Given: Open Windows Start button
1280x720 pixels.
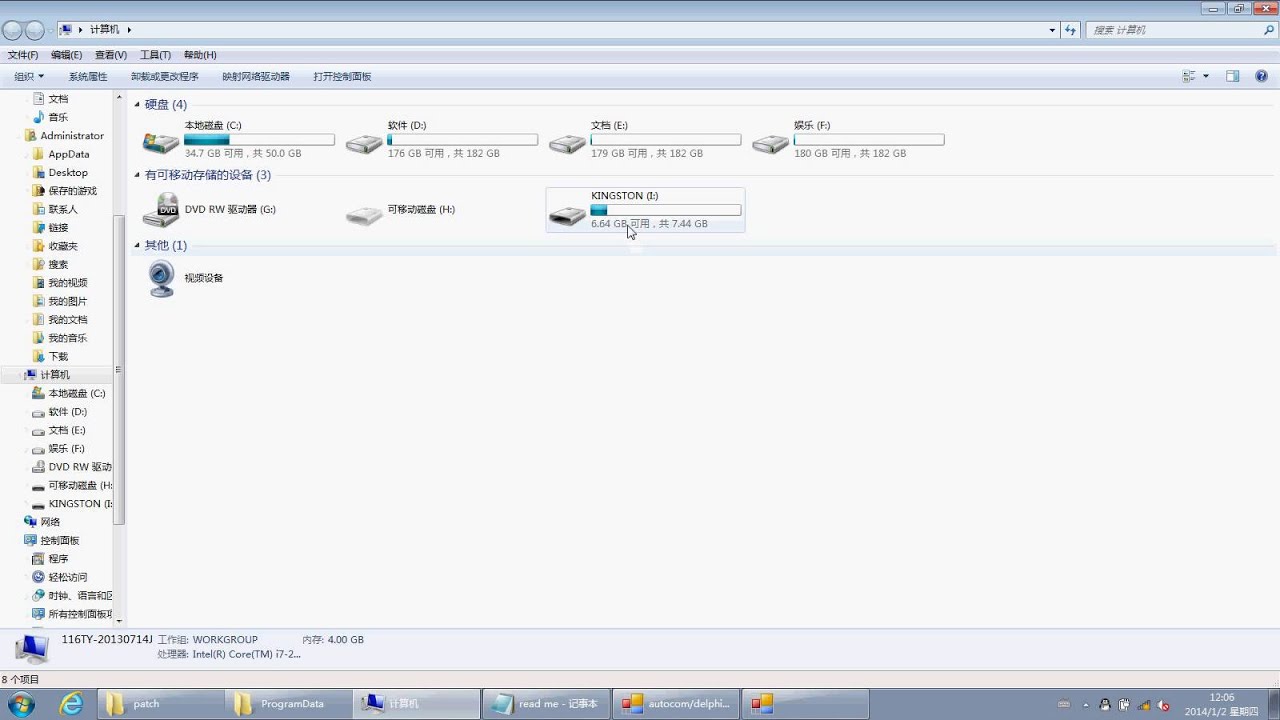Looking at the screenshot, I should pos(20,704).
